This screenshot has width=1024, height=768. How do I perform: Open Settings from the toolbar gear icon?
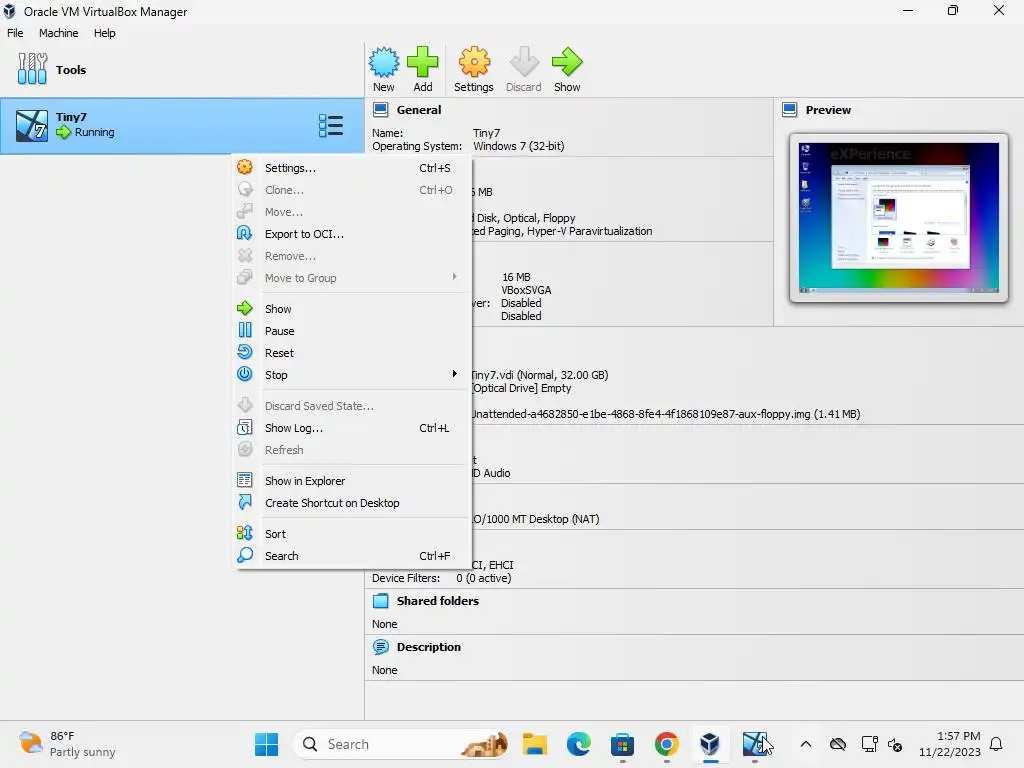[x=473, y=69]
